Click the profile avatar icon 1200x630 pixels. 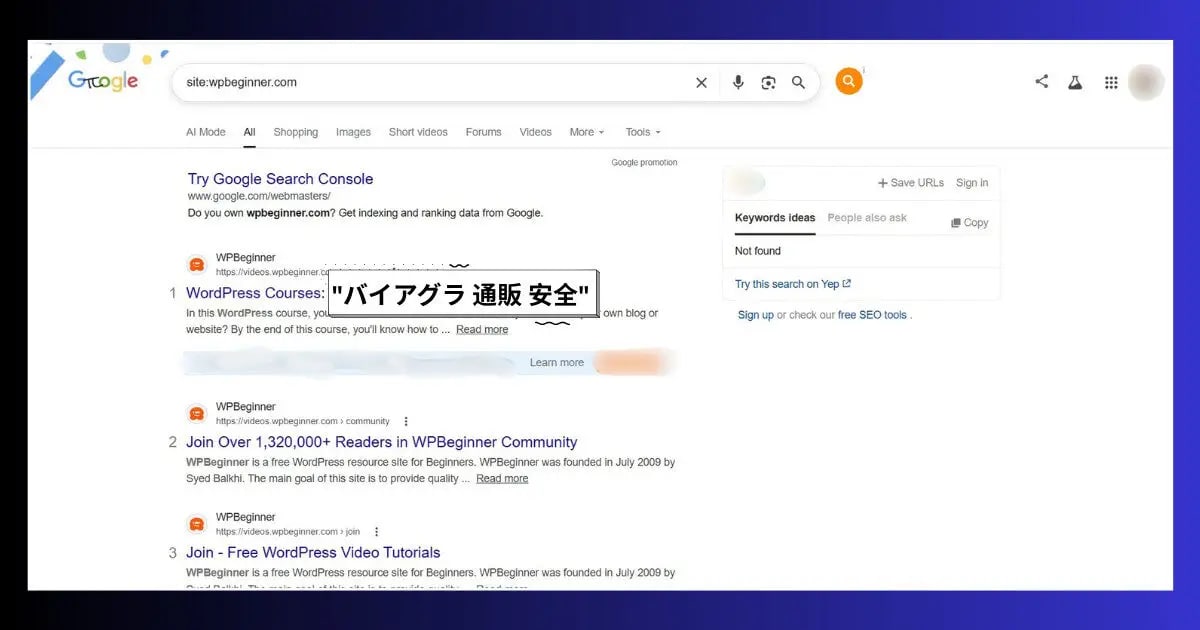[x=1145, y=82]
